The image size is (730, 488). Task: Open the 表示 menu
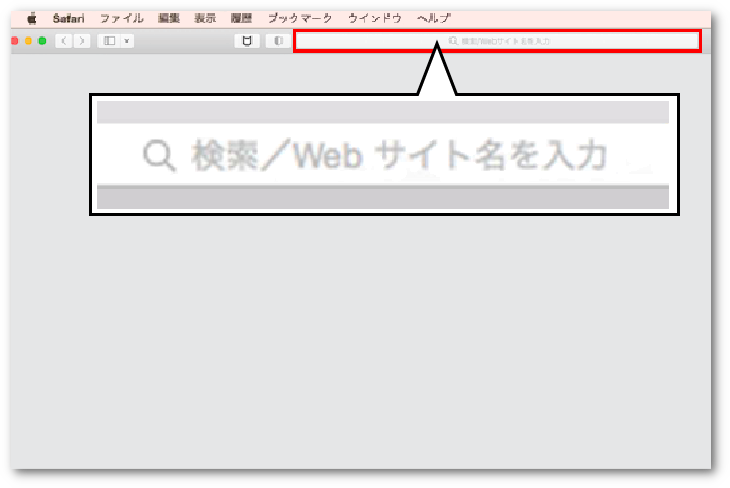coord(205,18)
